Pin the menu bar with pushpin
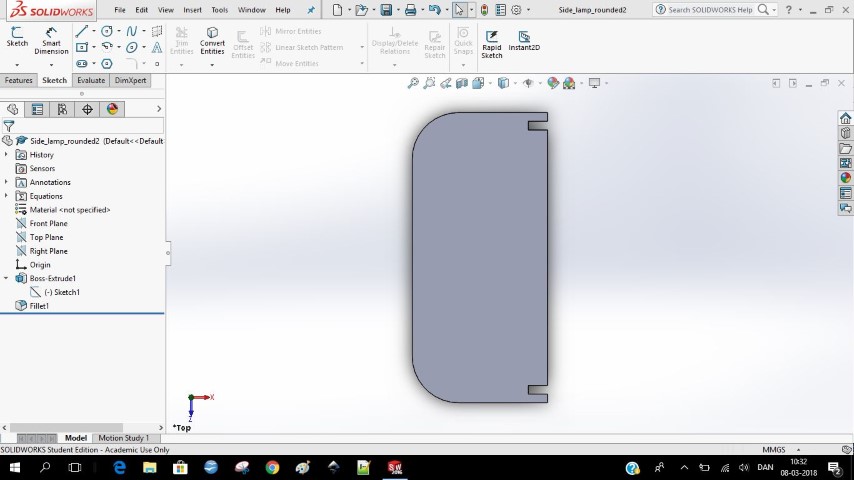This screenshot has width=854, height=480. pos(311,10)
